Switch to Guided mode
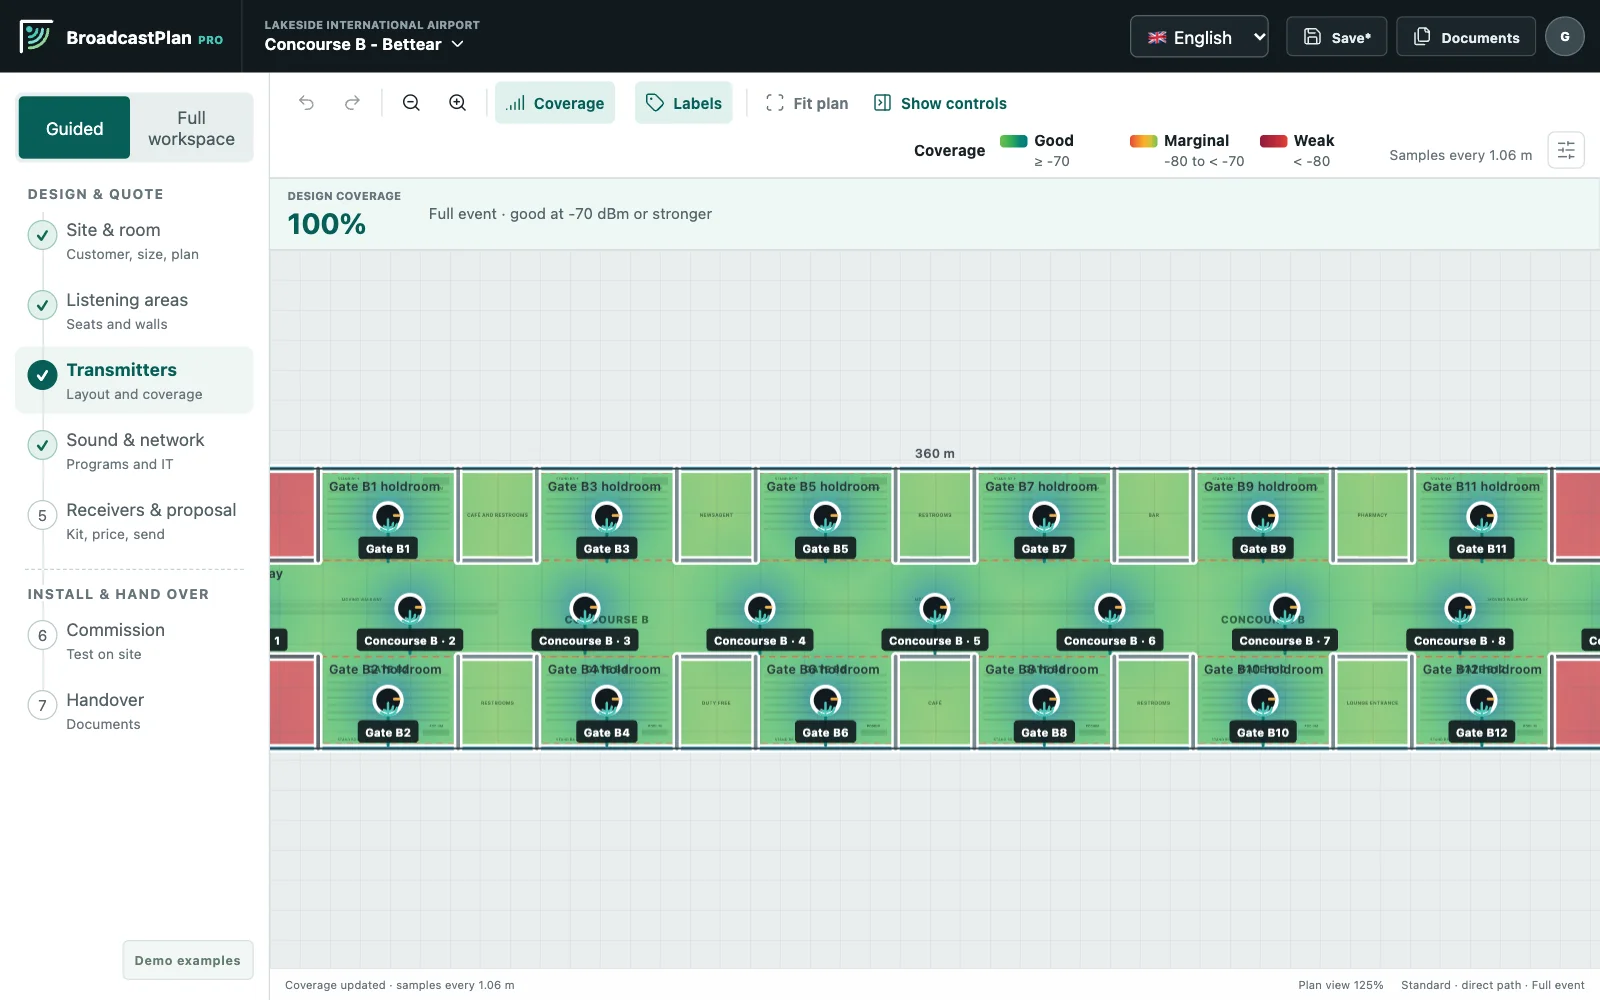Screen dimensions: 1600x1000 point(74,128)
